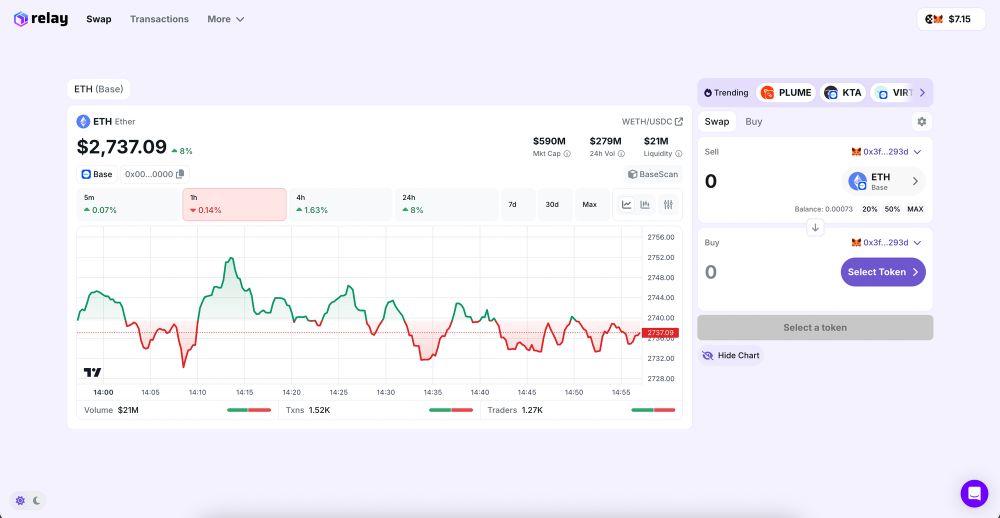Image resolution: width=1000 pixels, height=518 pixels.
Task: Go to Transactions page
Action: (x=159, y=19)
